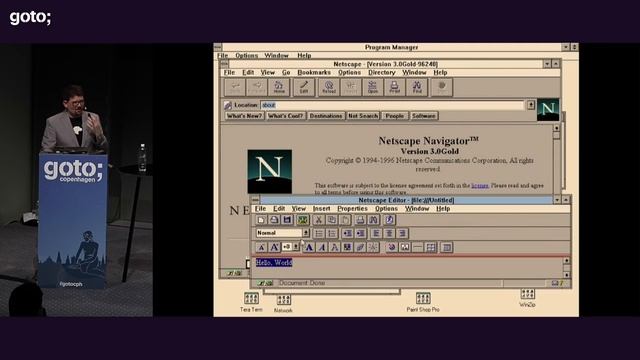This screenshot has width=640, height=360.
Task: Click Edit pencil button in Navigator toolbar
Action: point(304,87)
